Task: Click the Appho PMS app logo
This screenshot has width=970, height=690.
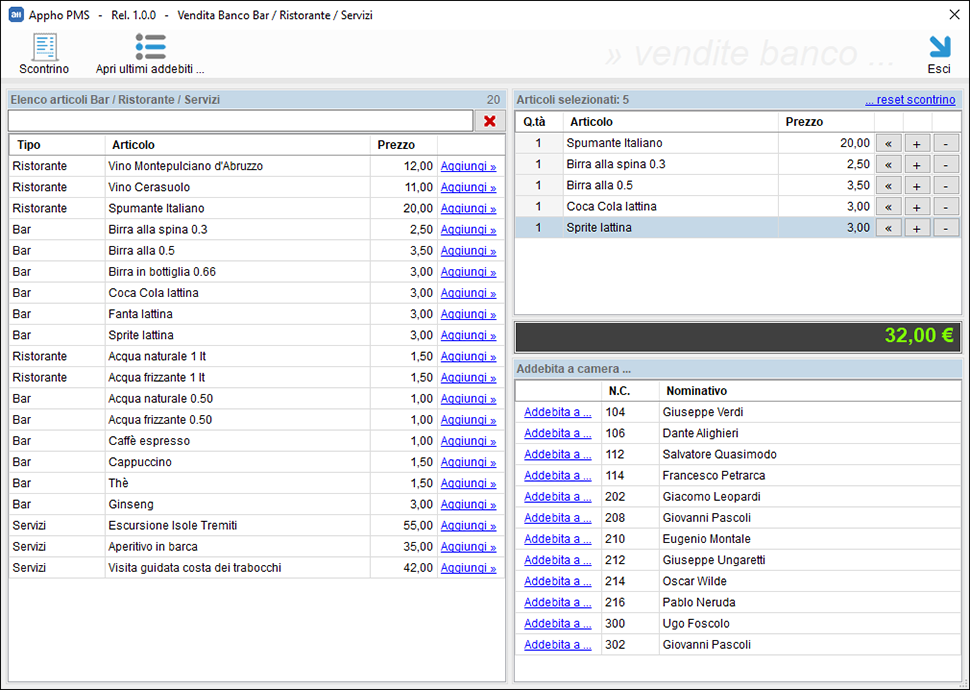Action: click(x=16, y=15)
